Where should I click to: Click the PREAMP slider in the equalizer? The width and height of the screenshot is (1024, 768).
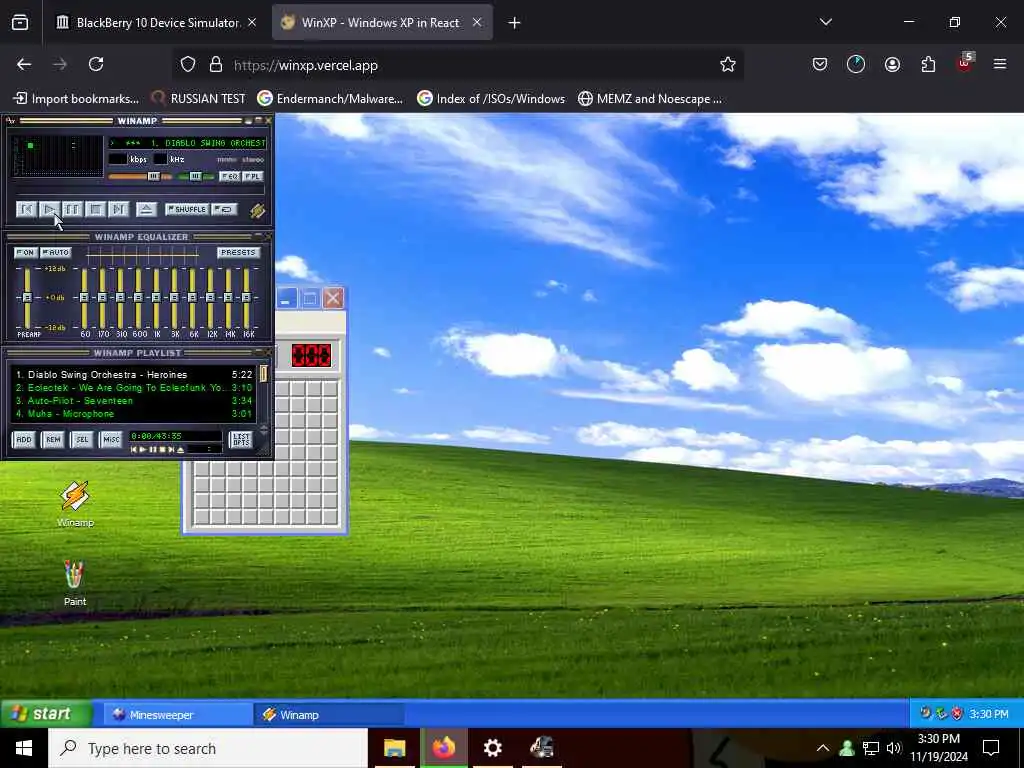tap(27, 298)
